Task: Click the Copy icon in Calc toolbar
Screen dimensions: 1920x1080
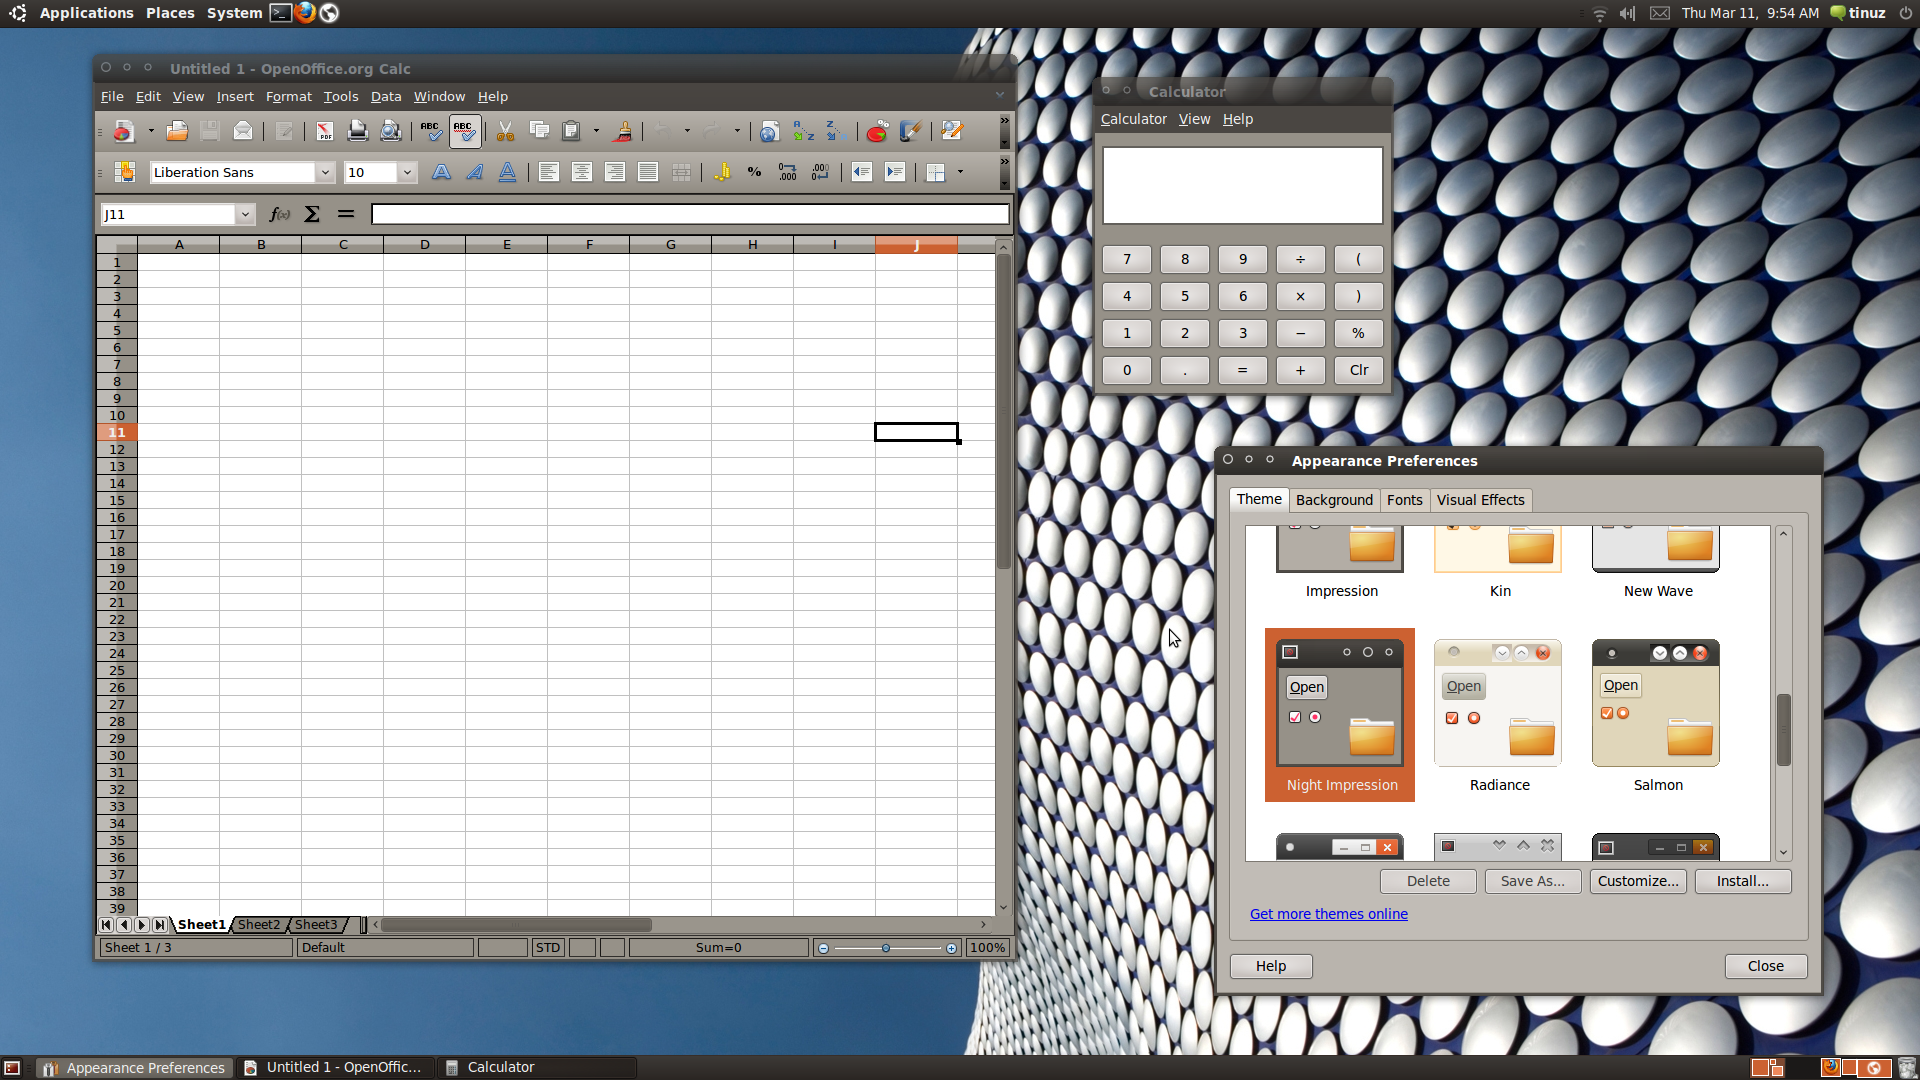Action: click(539, 131)
